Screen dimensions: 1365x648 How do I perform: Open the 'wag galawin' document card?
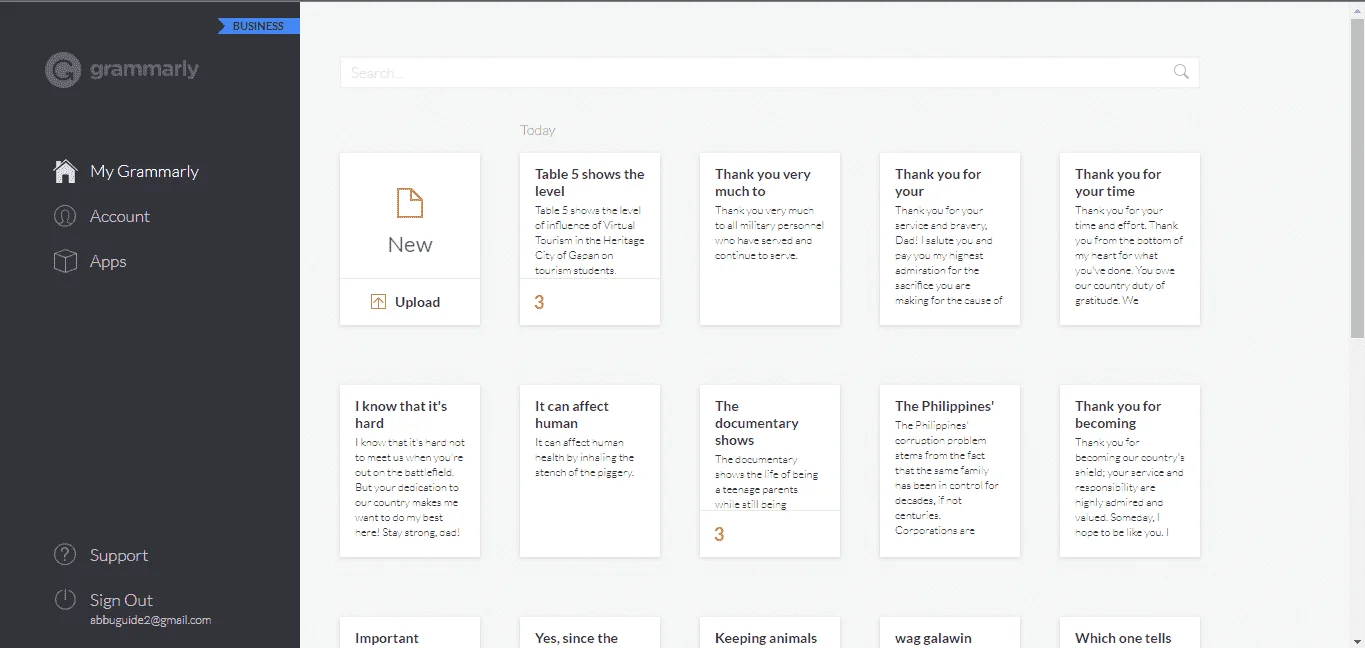[950, 633]
